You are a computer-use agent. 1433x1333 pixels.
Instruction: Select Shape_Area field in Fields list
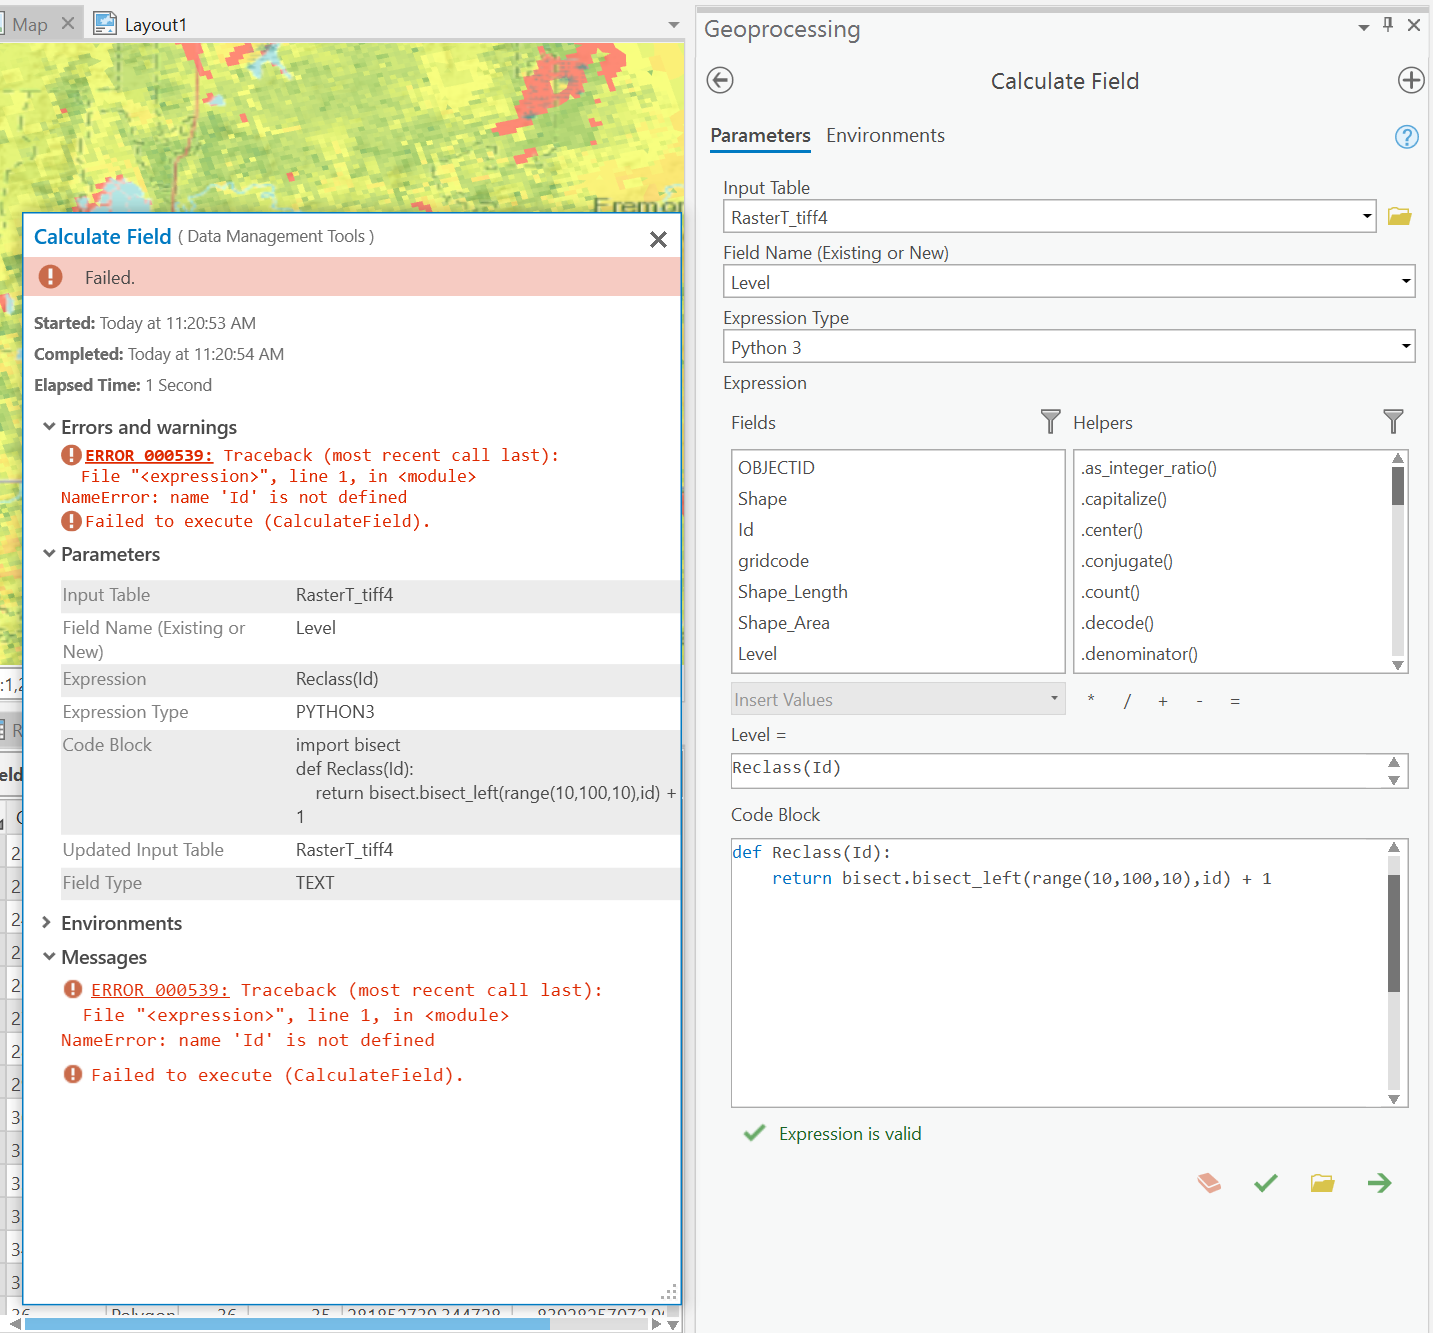(x=784, y=623)
